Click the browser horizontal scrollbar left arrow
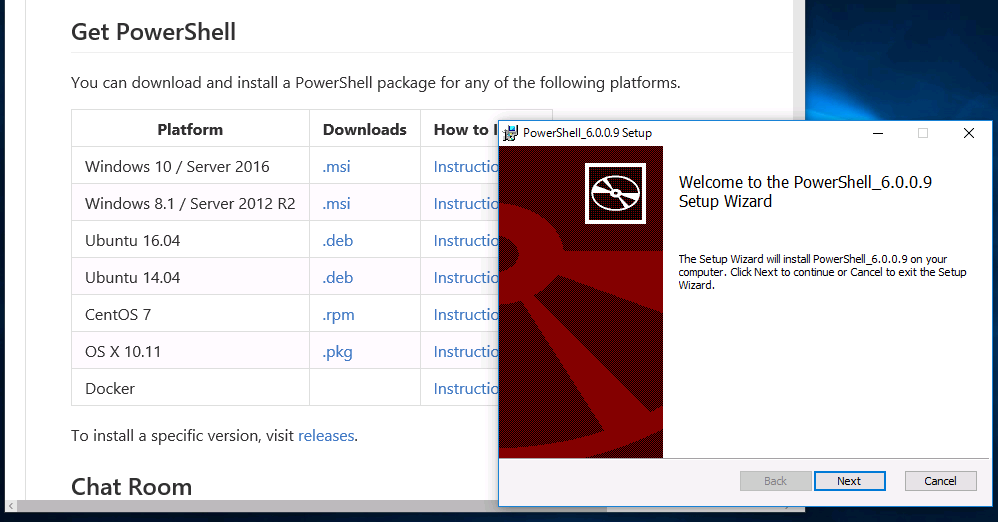Viewport: 998px width, 522px height. (x=11, y=506)
